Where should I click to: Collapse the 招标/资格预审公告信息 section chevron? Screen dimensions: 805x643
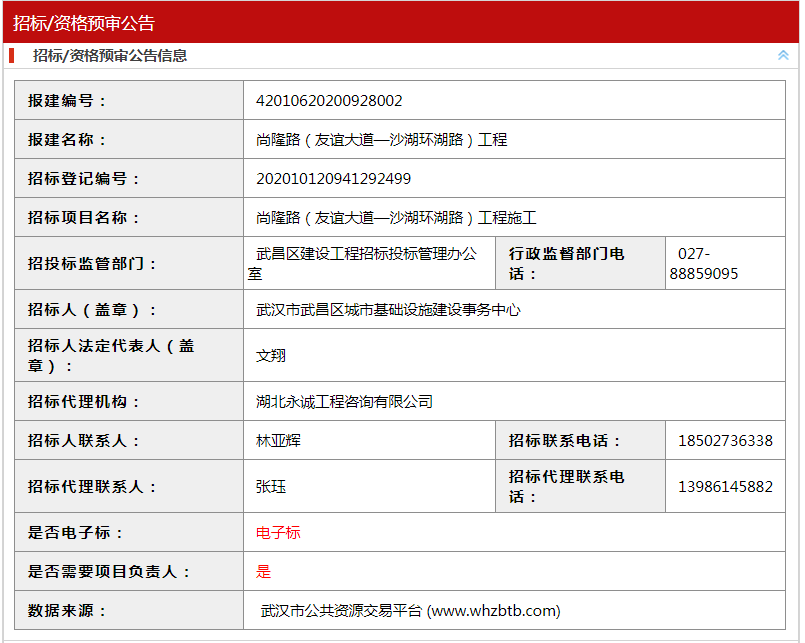tap(783, 55)
